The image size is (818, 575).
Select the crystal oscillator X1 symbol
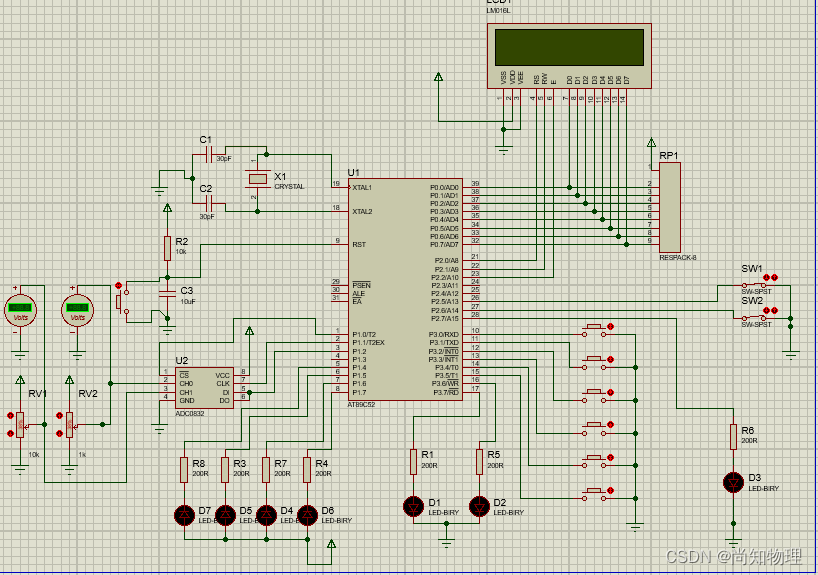[x=258, y=179]
